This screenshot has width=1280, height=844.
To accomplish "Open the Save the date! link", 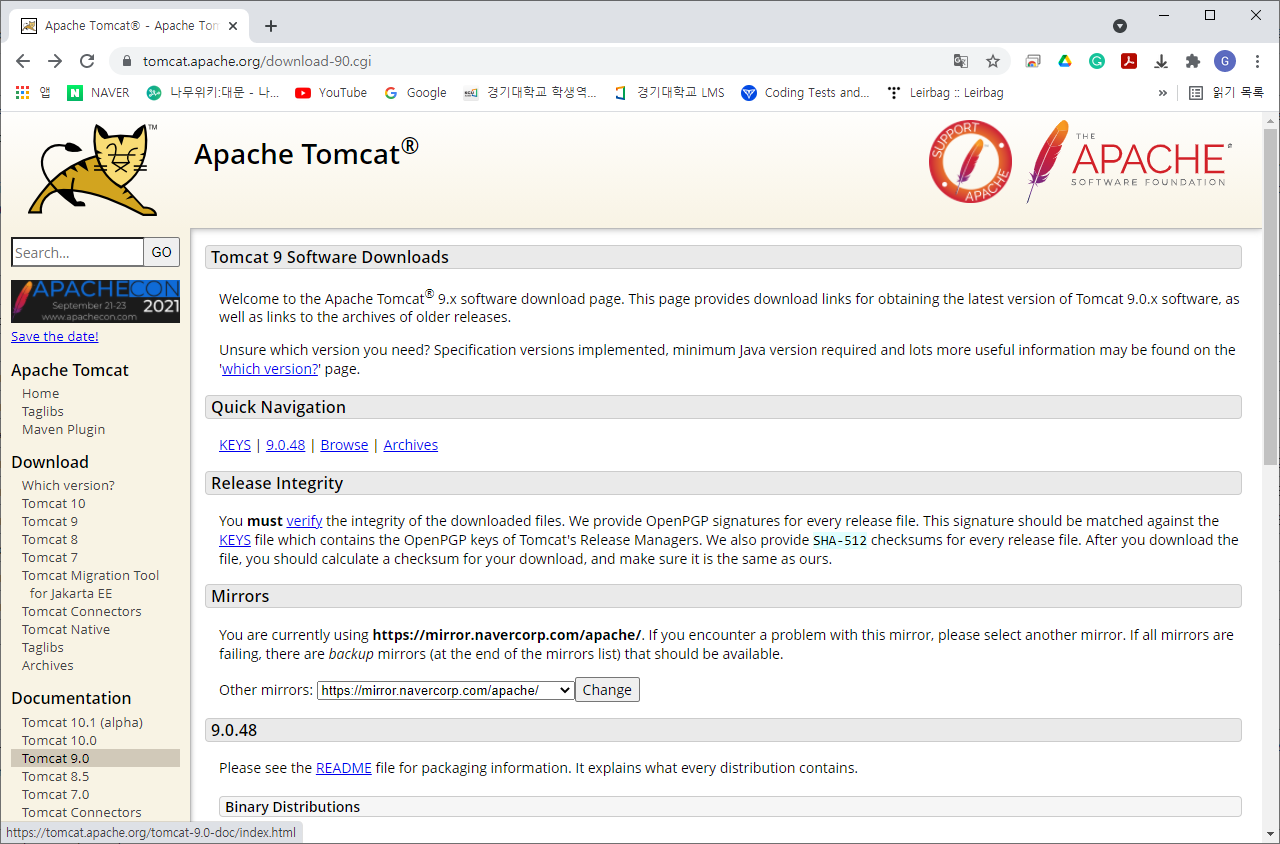I will coord(55,336).
